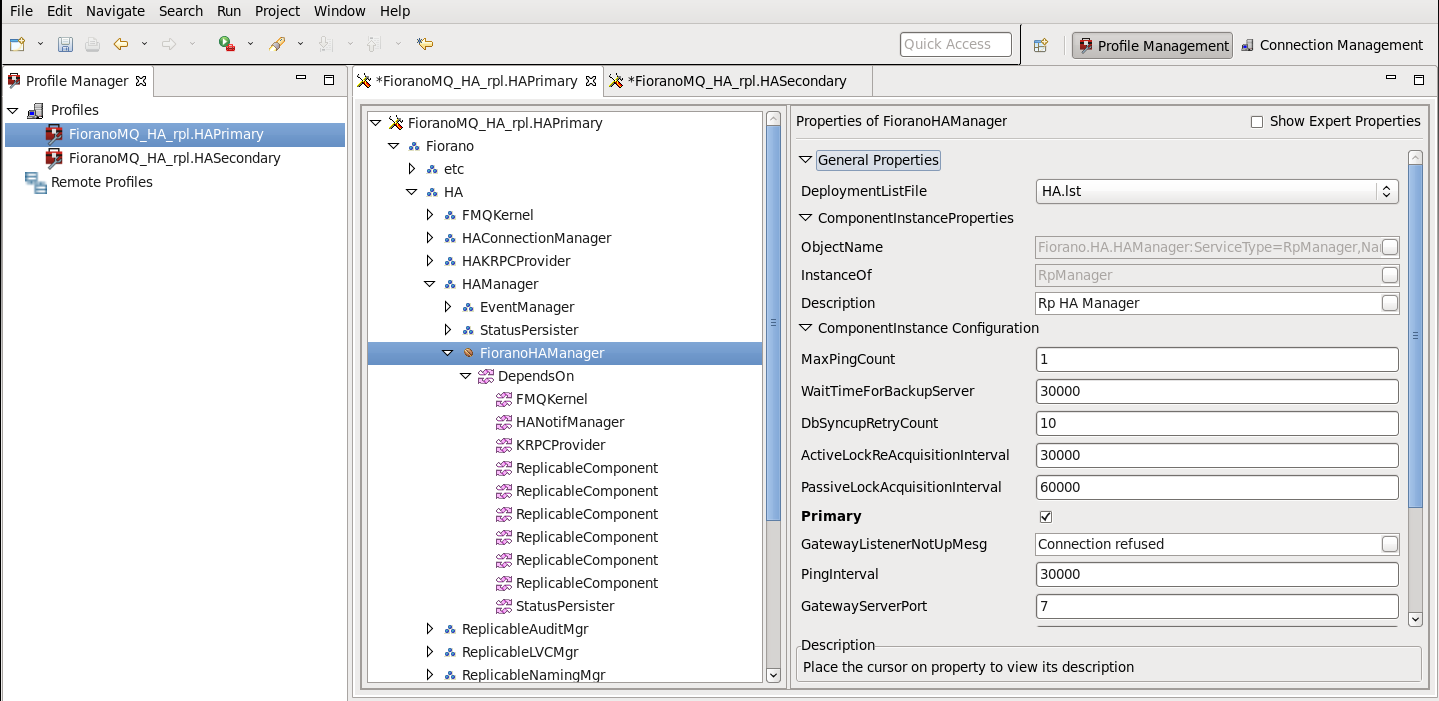Open the Navigate menu

[x=115, y=11]
